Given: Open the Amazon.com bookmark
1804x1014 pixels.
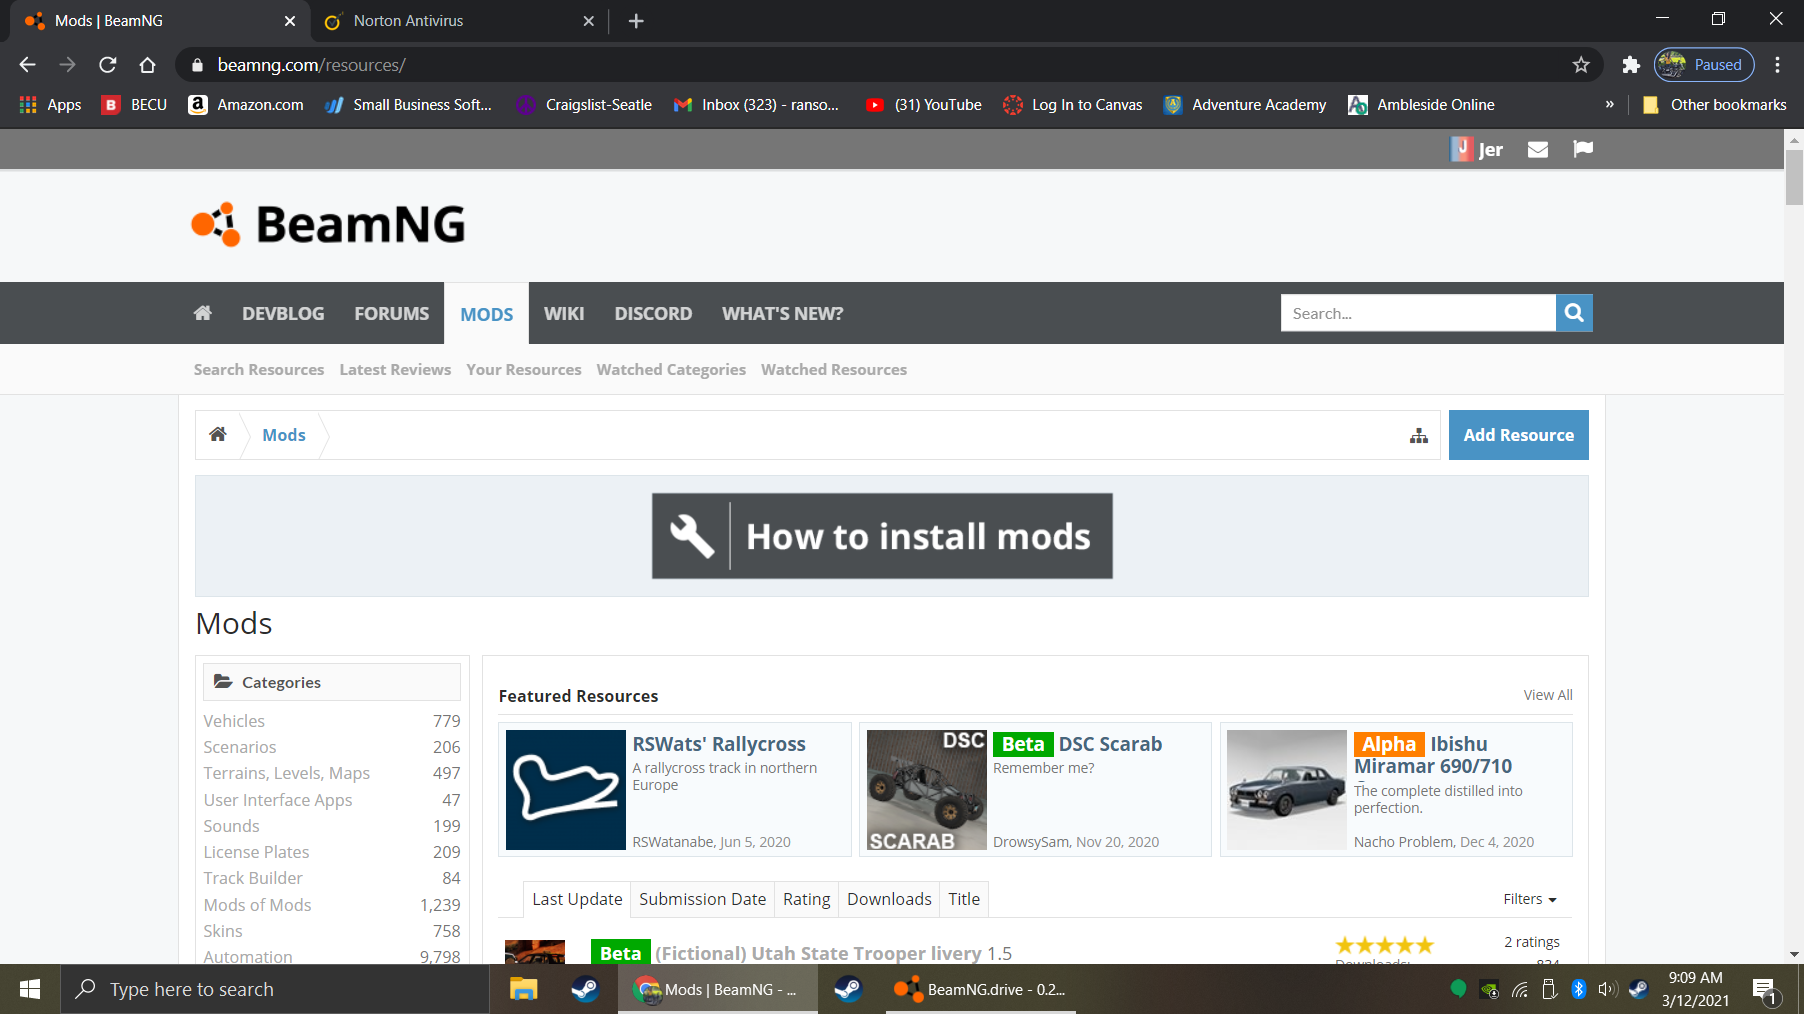Looking at the screenshot, I should [x=246, y=105].
